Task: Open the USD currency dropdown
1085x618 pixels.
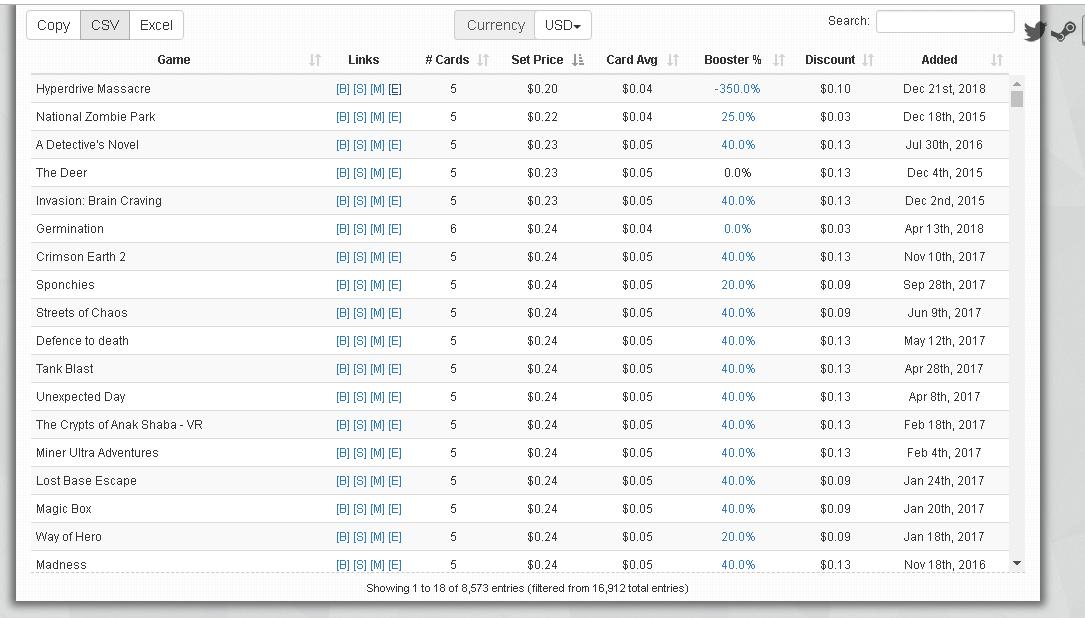Action: coord(563,25)
